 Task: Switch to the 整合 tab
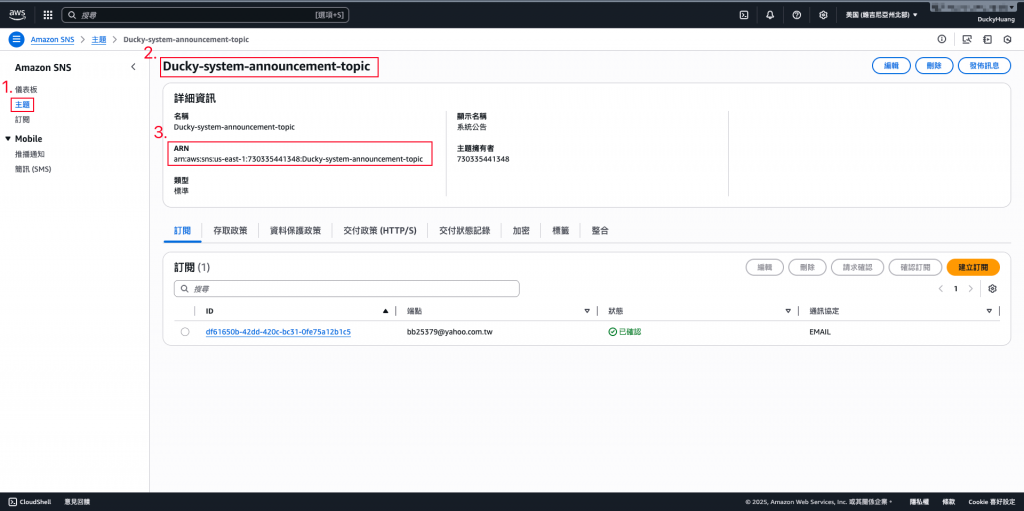point(600,231)
